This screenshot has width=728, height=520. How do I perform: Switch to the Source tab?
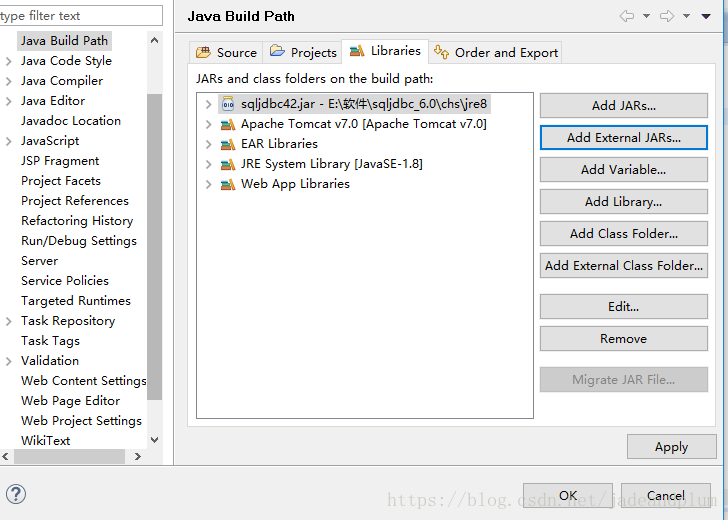[x=226, y=52]
